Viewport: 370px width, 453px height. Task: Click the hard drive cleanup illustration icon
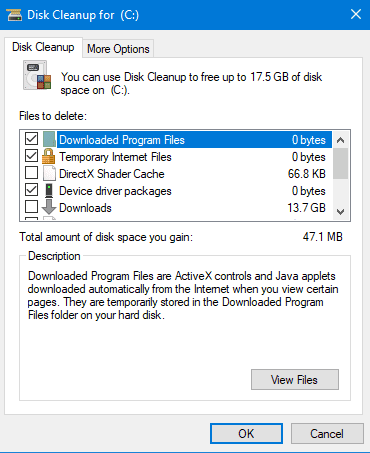37,75
